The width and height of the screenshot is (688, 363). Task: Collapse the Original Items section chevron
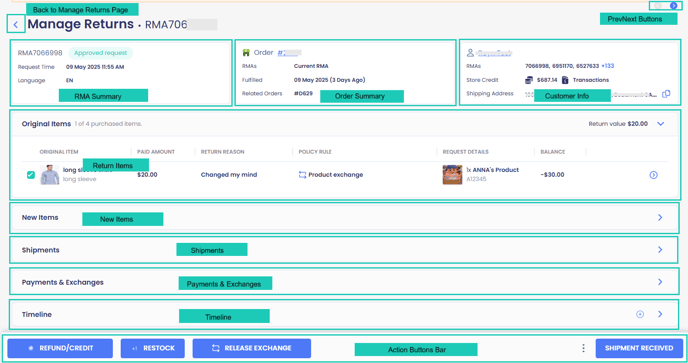tap(660, 124)
